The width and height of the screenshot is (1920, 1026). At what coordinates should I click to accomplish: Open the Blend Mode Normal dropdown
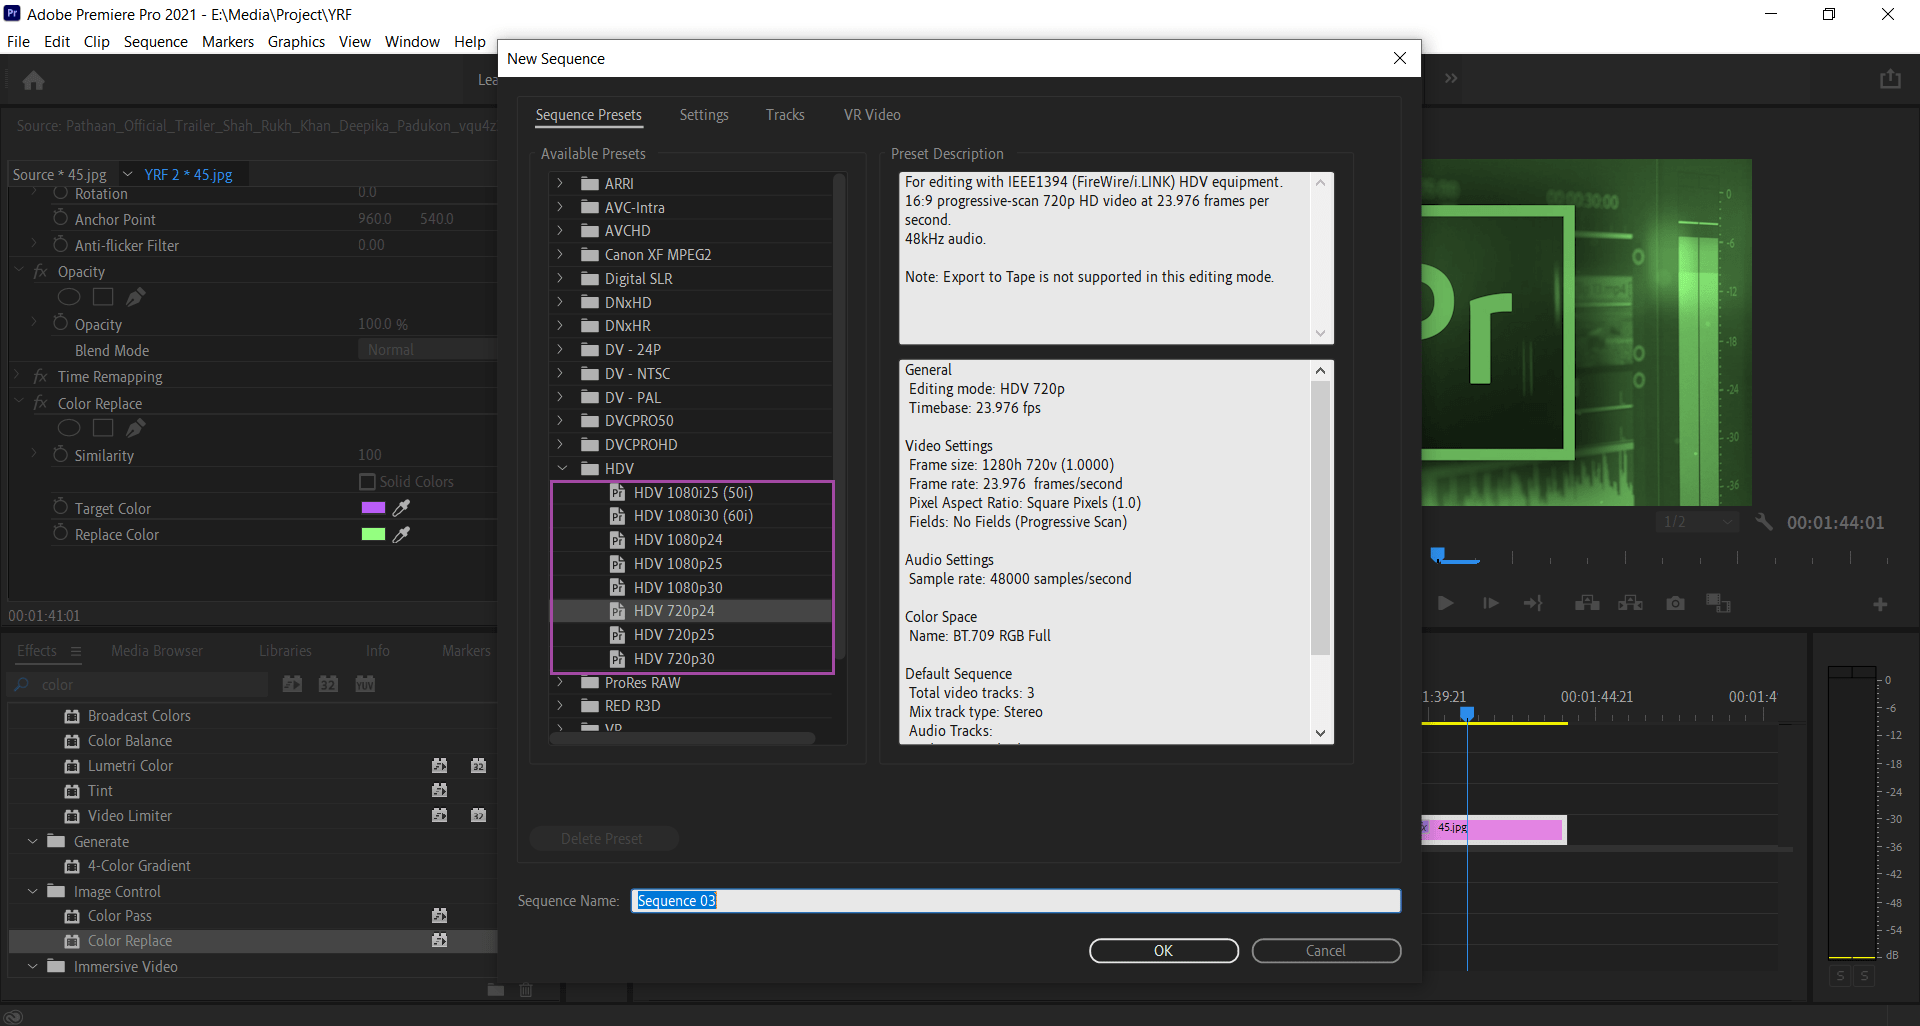click(x=428, y=350)
